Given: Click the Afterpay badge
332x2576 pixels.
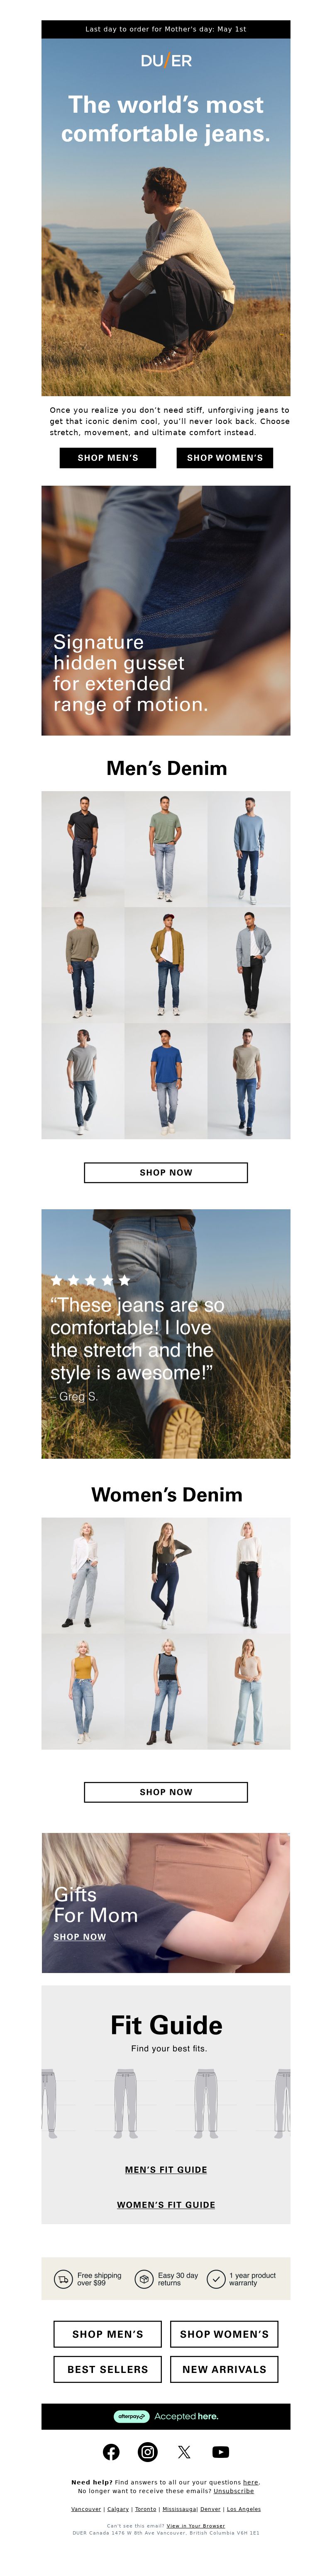Looking at the screenshot, I should tap(131, 2416).
